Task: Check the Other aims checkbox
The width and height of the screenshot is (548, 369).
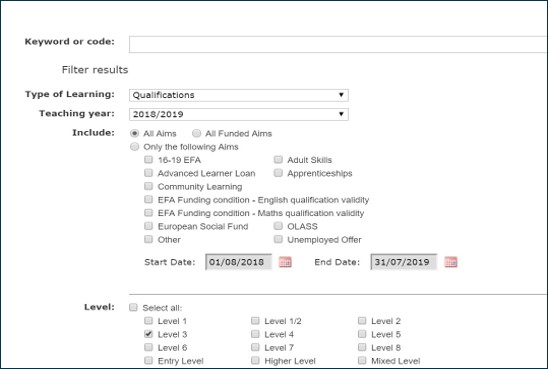Action: 149,239
